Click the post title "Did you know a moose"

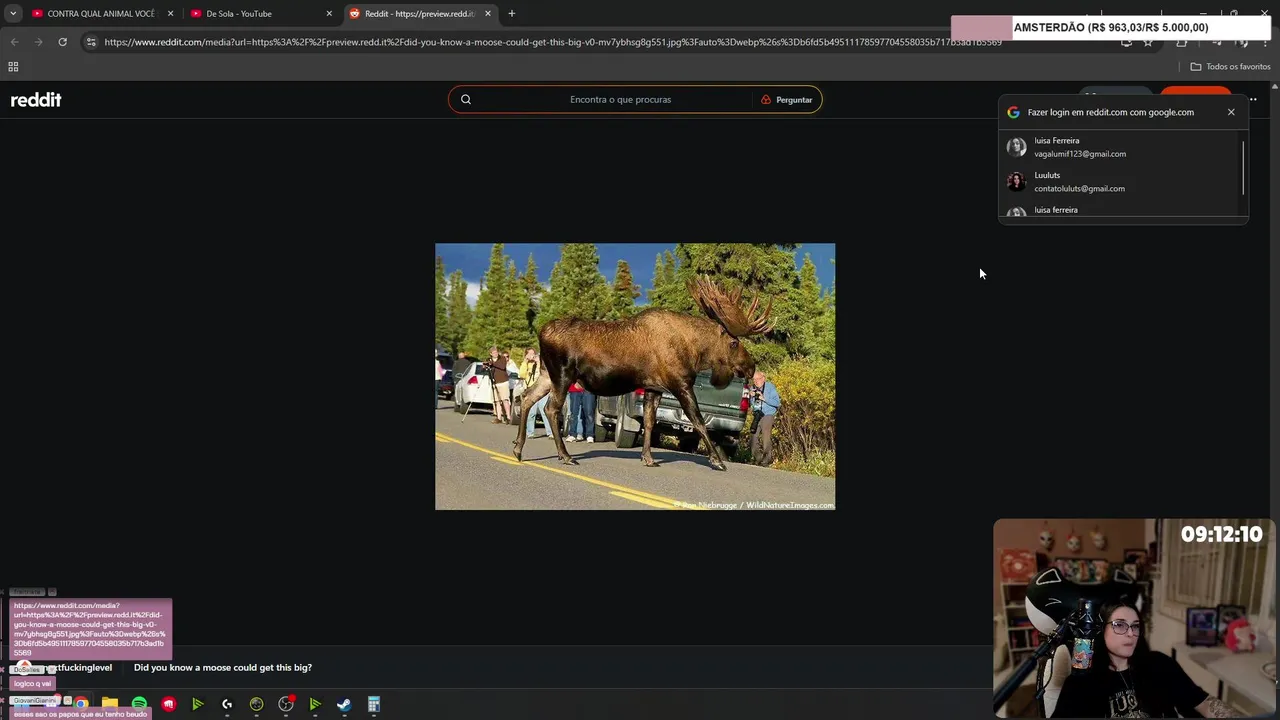pyautogui.click(x=223, y=667)
